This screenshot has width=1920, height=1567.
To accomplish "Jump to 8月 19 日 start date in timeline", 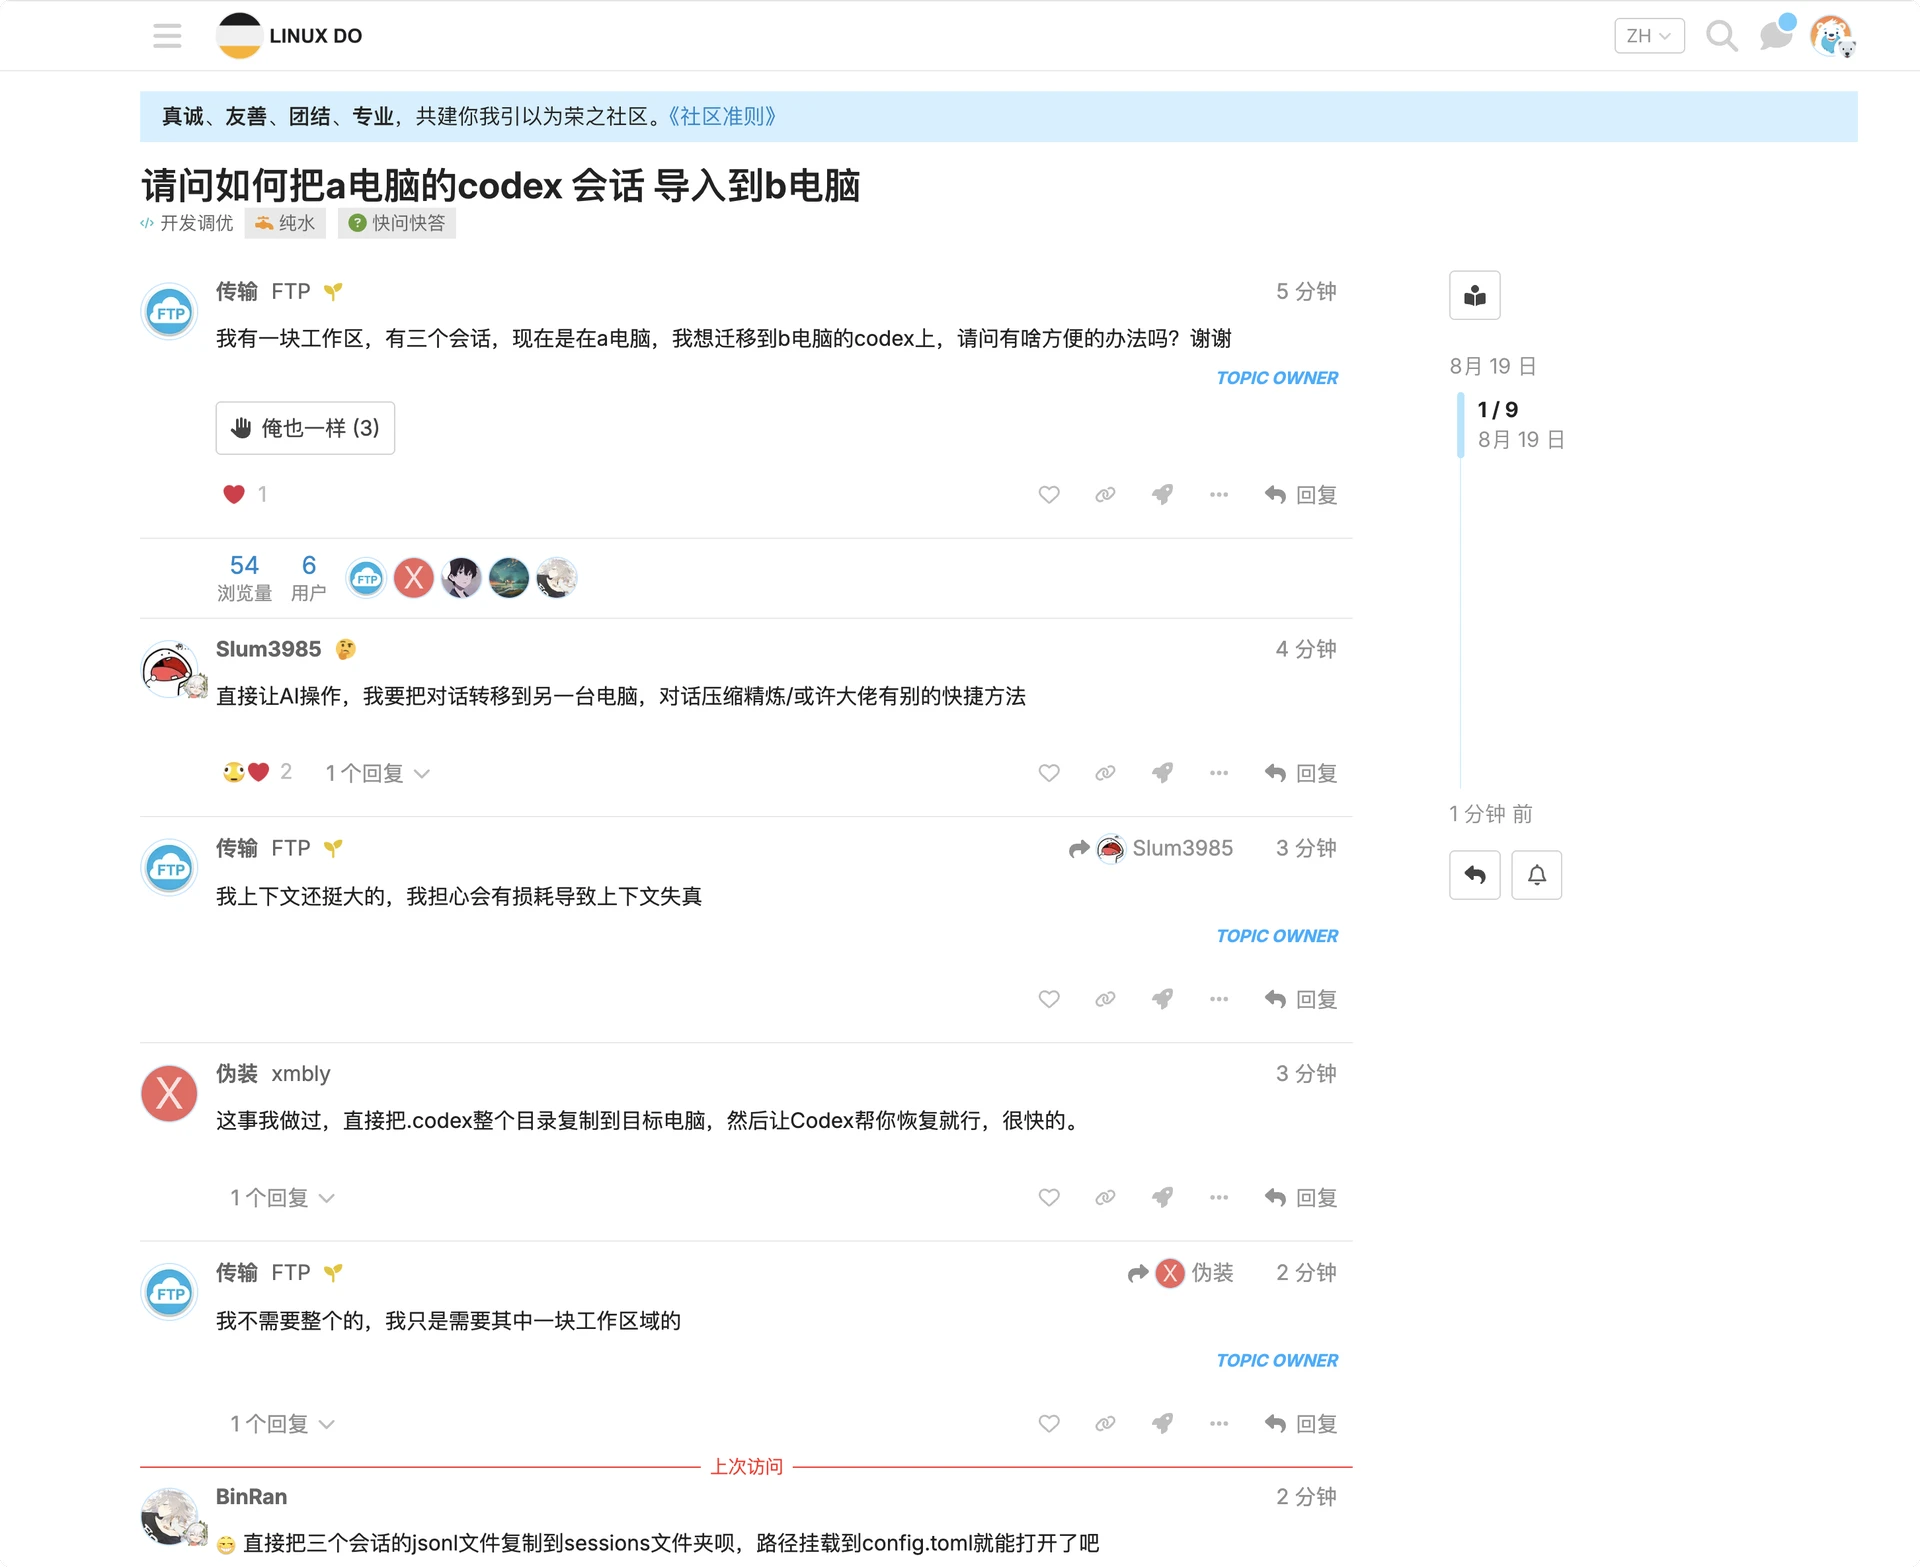I will pyautogui.click(x=1492, y=367).
